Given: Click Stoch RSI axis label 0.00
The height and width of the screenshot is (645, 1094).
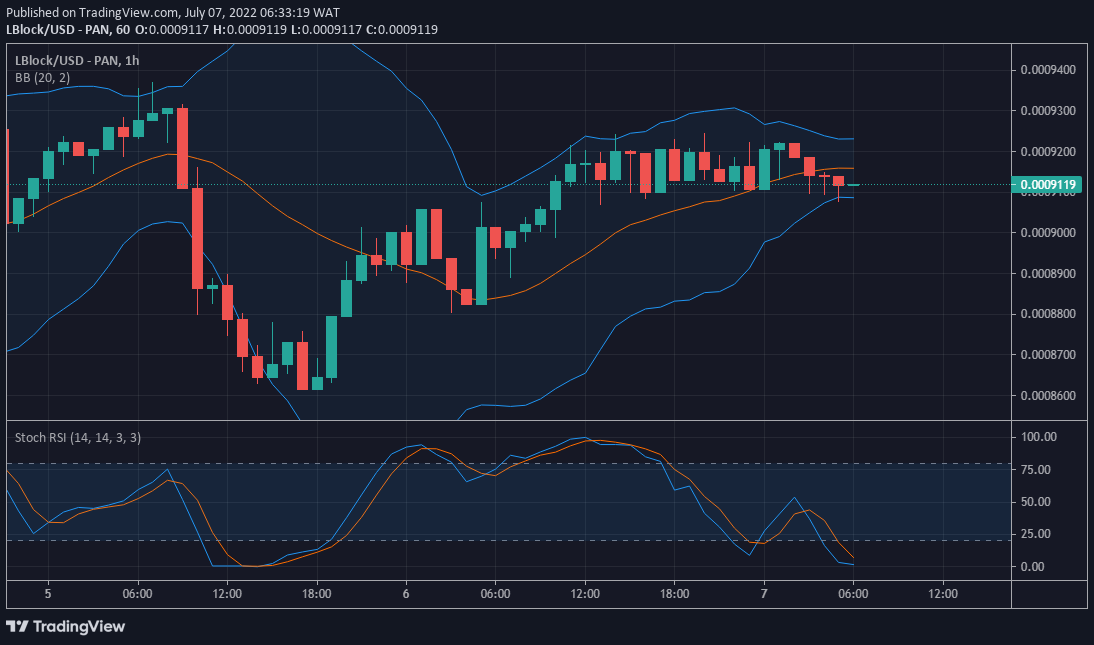Looking at the screenshot, I should pyautogui.click(x=1033, y=566).
